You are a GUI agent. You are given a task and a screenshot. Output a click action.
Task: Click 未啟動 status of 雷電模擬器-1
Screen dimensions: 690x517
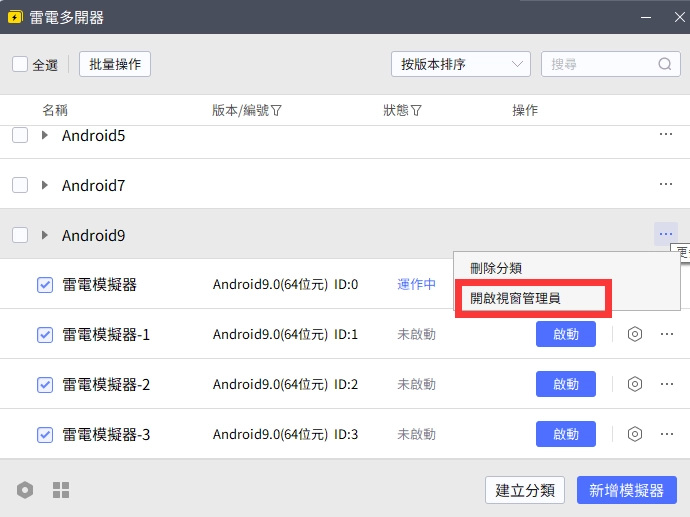tap(416, 334)
